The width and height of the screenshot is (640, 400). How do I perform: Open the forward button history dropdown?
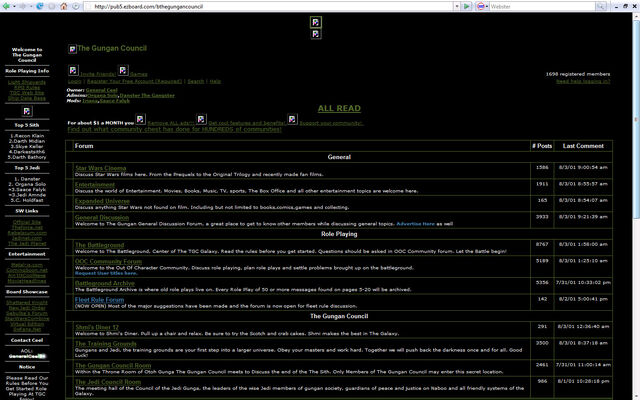pyautogui.click(x=31, y=6)
